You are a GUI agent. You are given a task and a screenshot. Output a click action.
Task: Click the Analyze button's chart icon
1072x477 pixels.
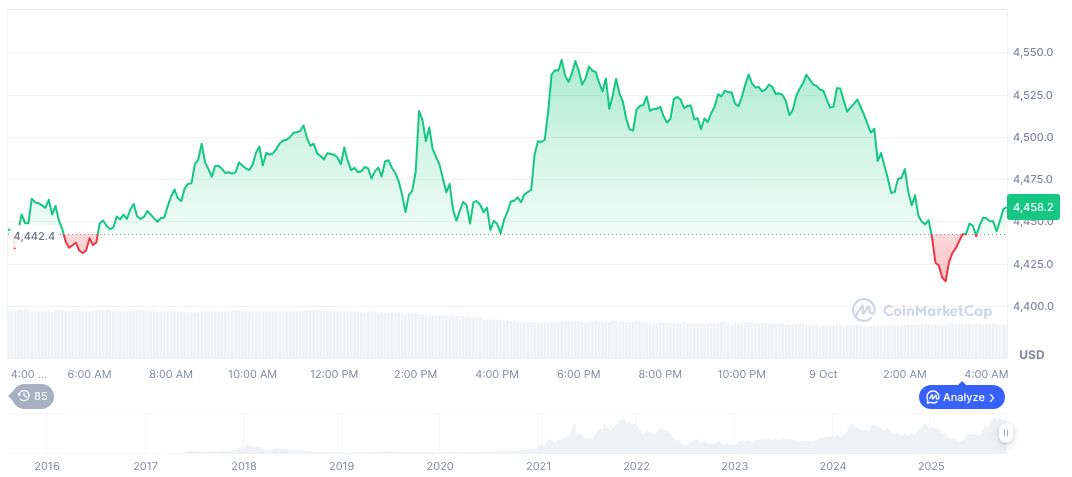click(932, 397)
